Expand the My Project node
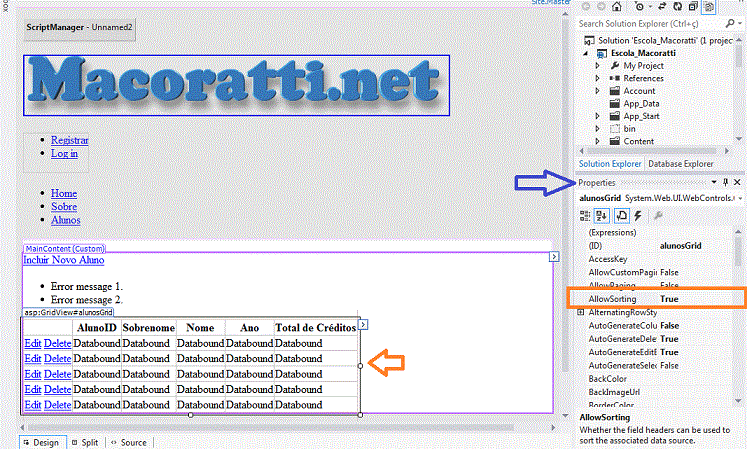 click(597, 66)
